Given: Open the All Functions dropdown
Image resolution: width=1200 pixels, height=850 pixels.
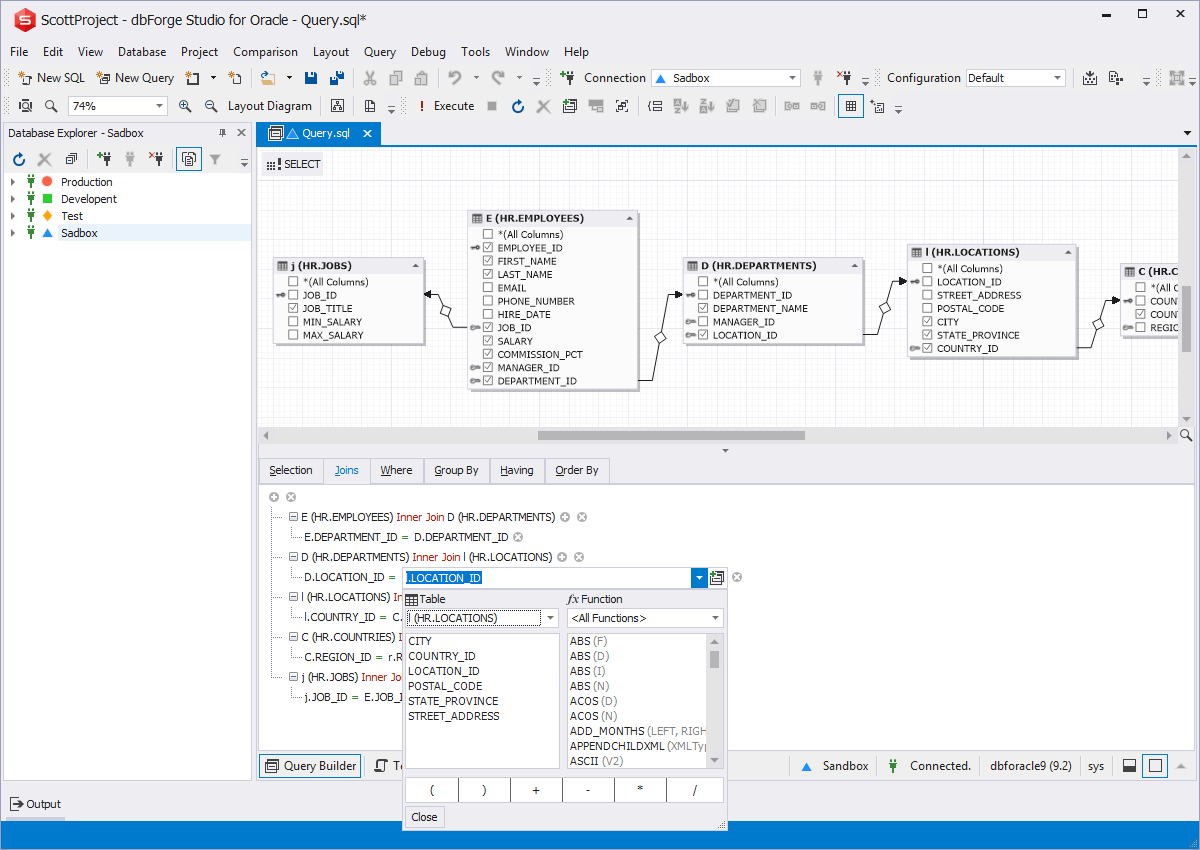Looking at the screenshot, I should point(715,618).
